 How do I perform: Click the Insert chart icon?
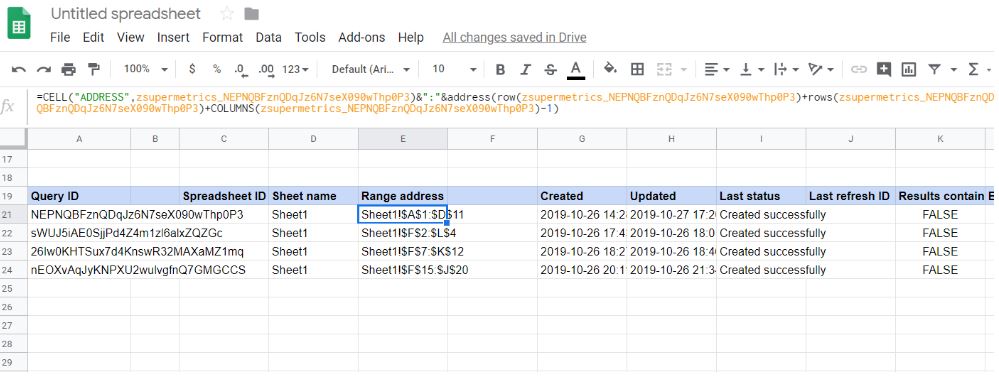[909, 69]
